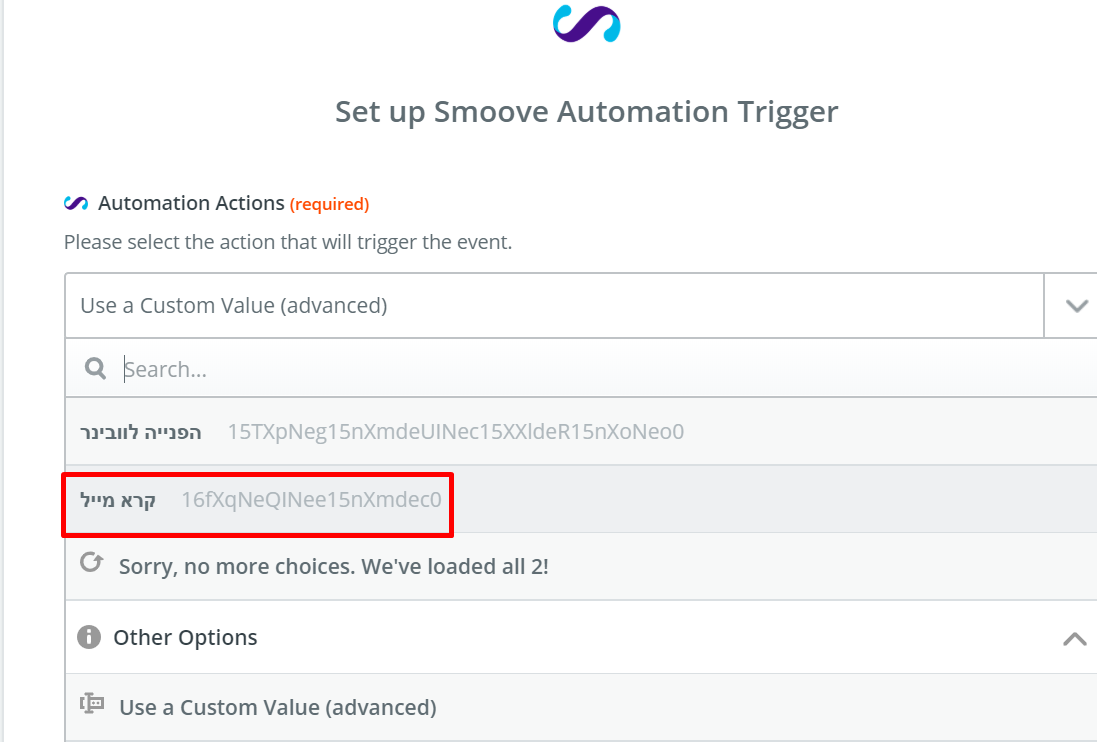Click the custom value icon in Other Options
The width and height of the screenshot is (1097, 742).
92,704
